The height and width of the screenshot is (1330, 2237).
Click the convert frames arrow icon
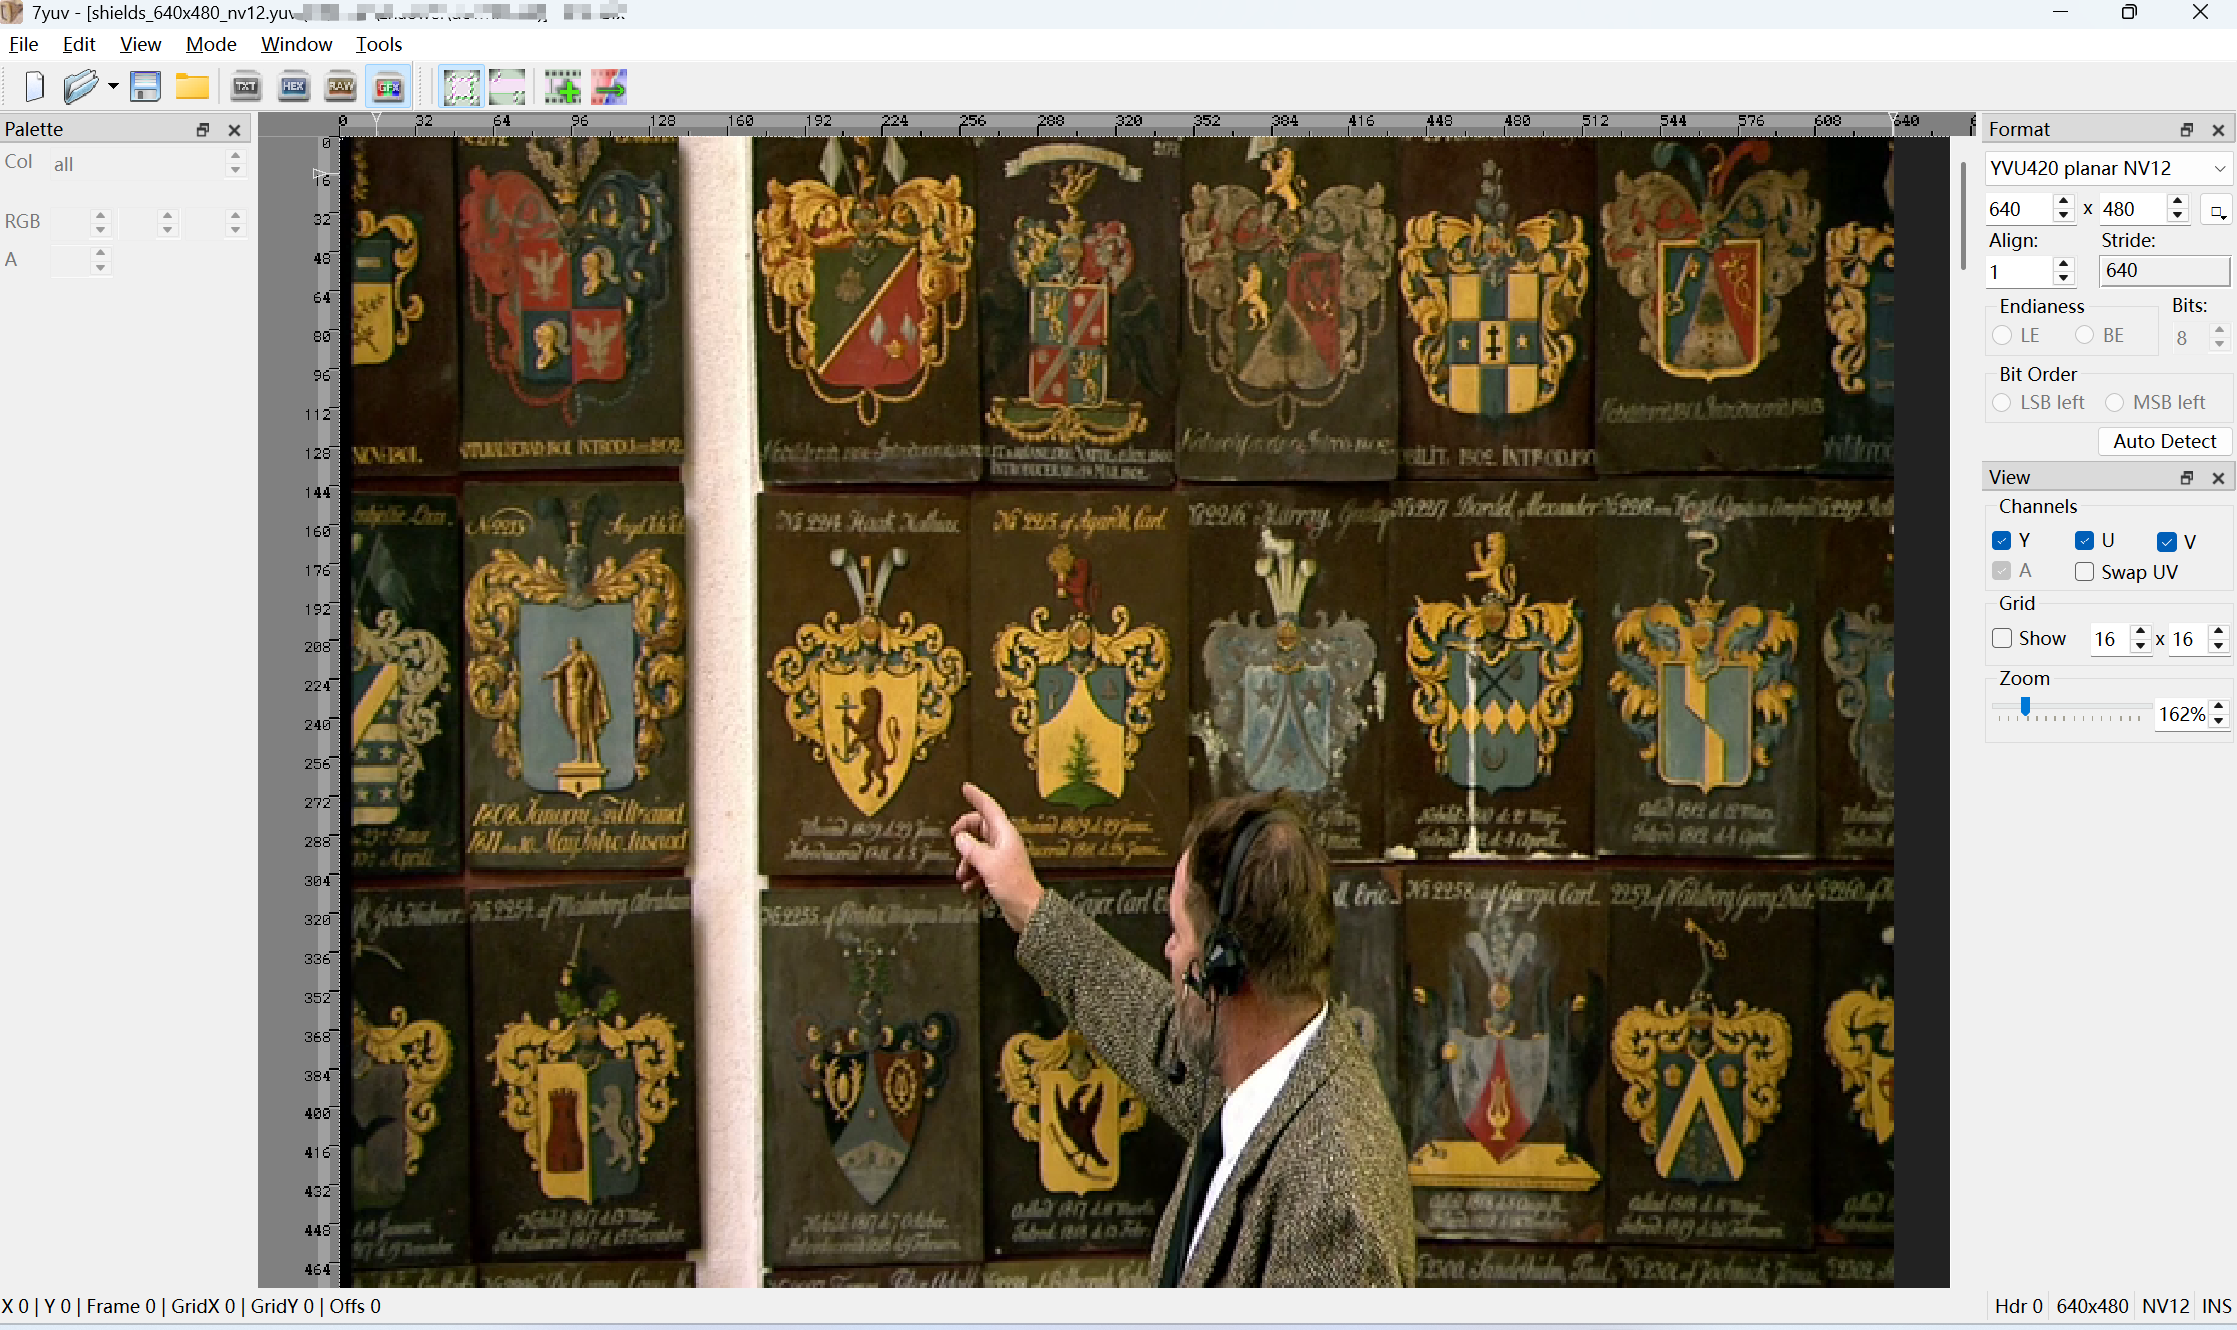click(609, 87)
